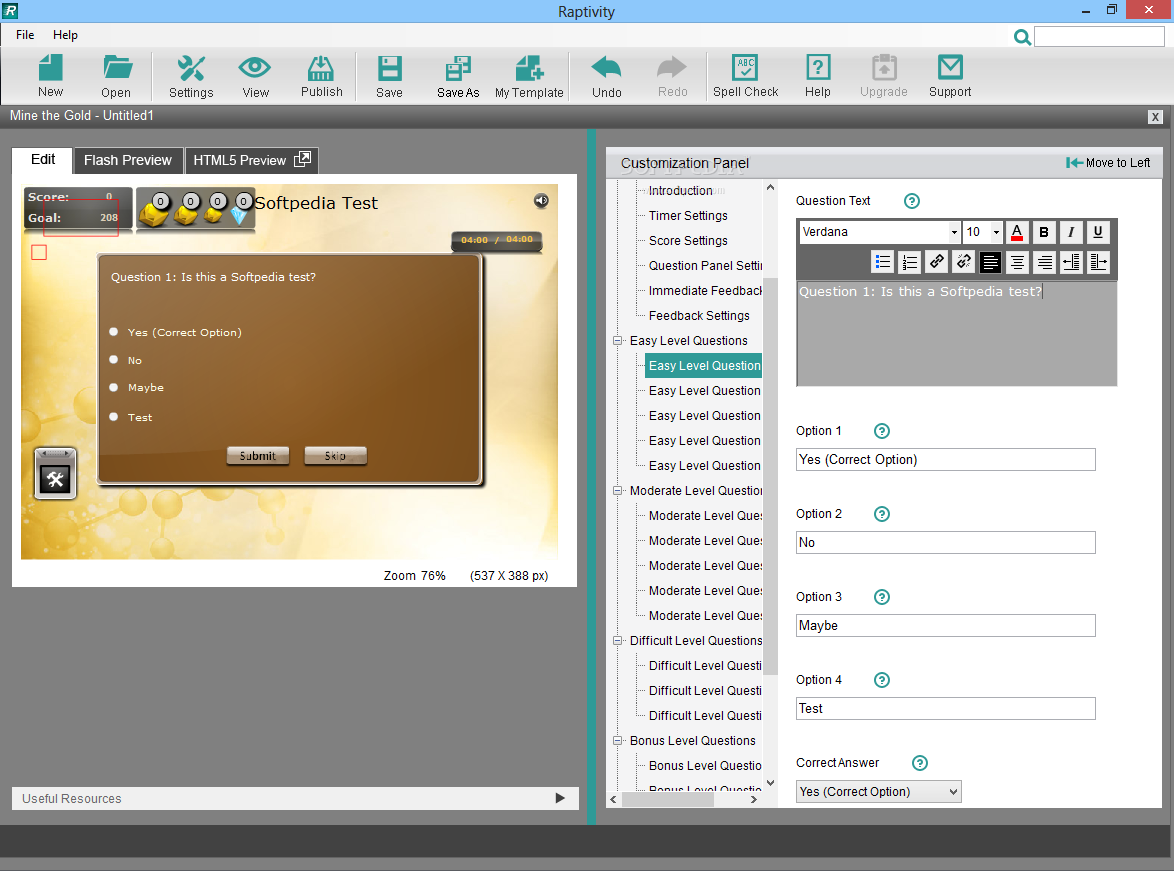Expand the Useful Resources panel arrow

coord(560,798)
